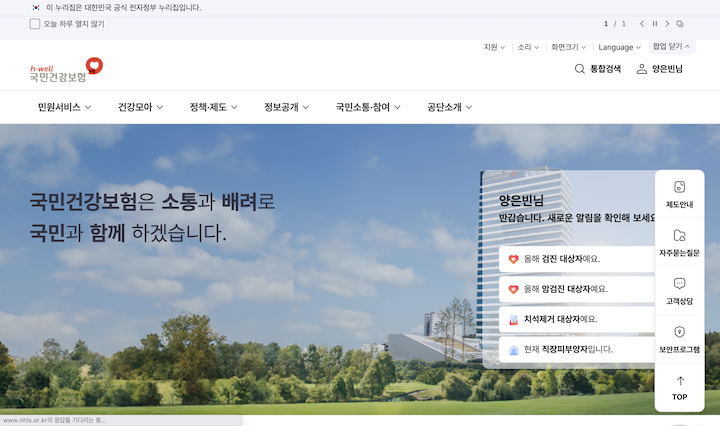This screenshot has height=426, width=720.
Task: Click the www.nhis.or.kr loading status bar text
Action: click(54, 420)
